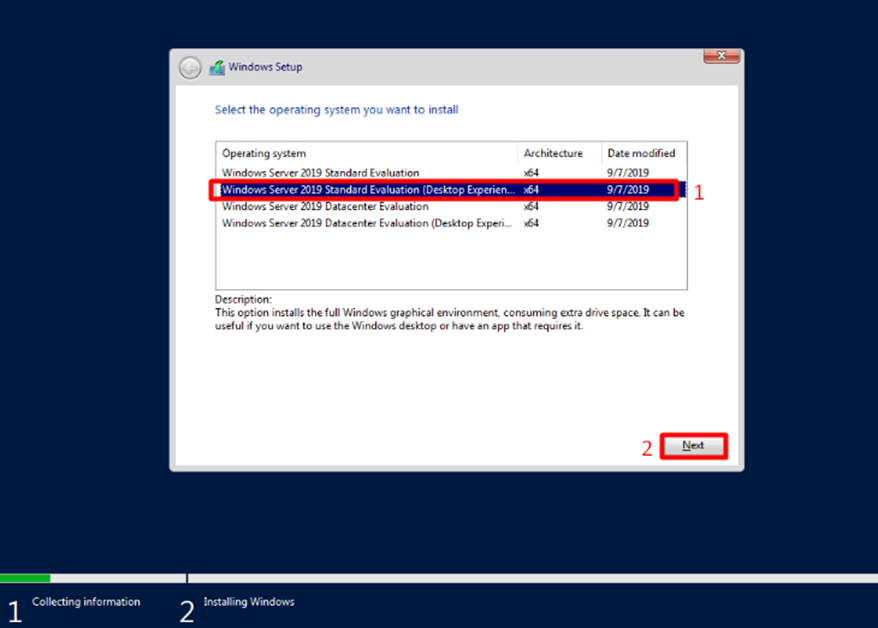
Task: Select the first Windows Server 2019 Standard Evaluation entry
Action: click(320, 173)
